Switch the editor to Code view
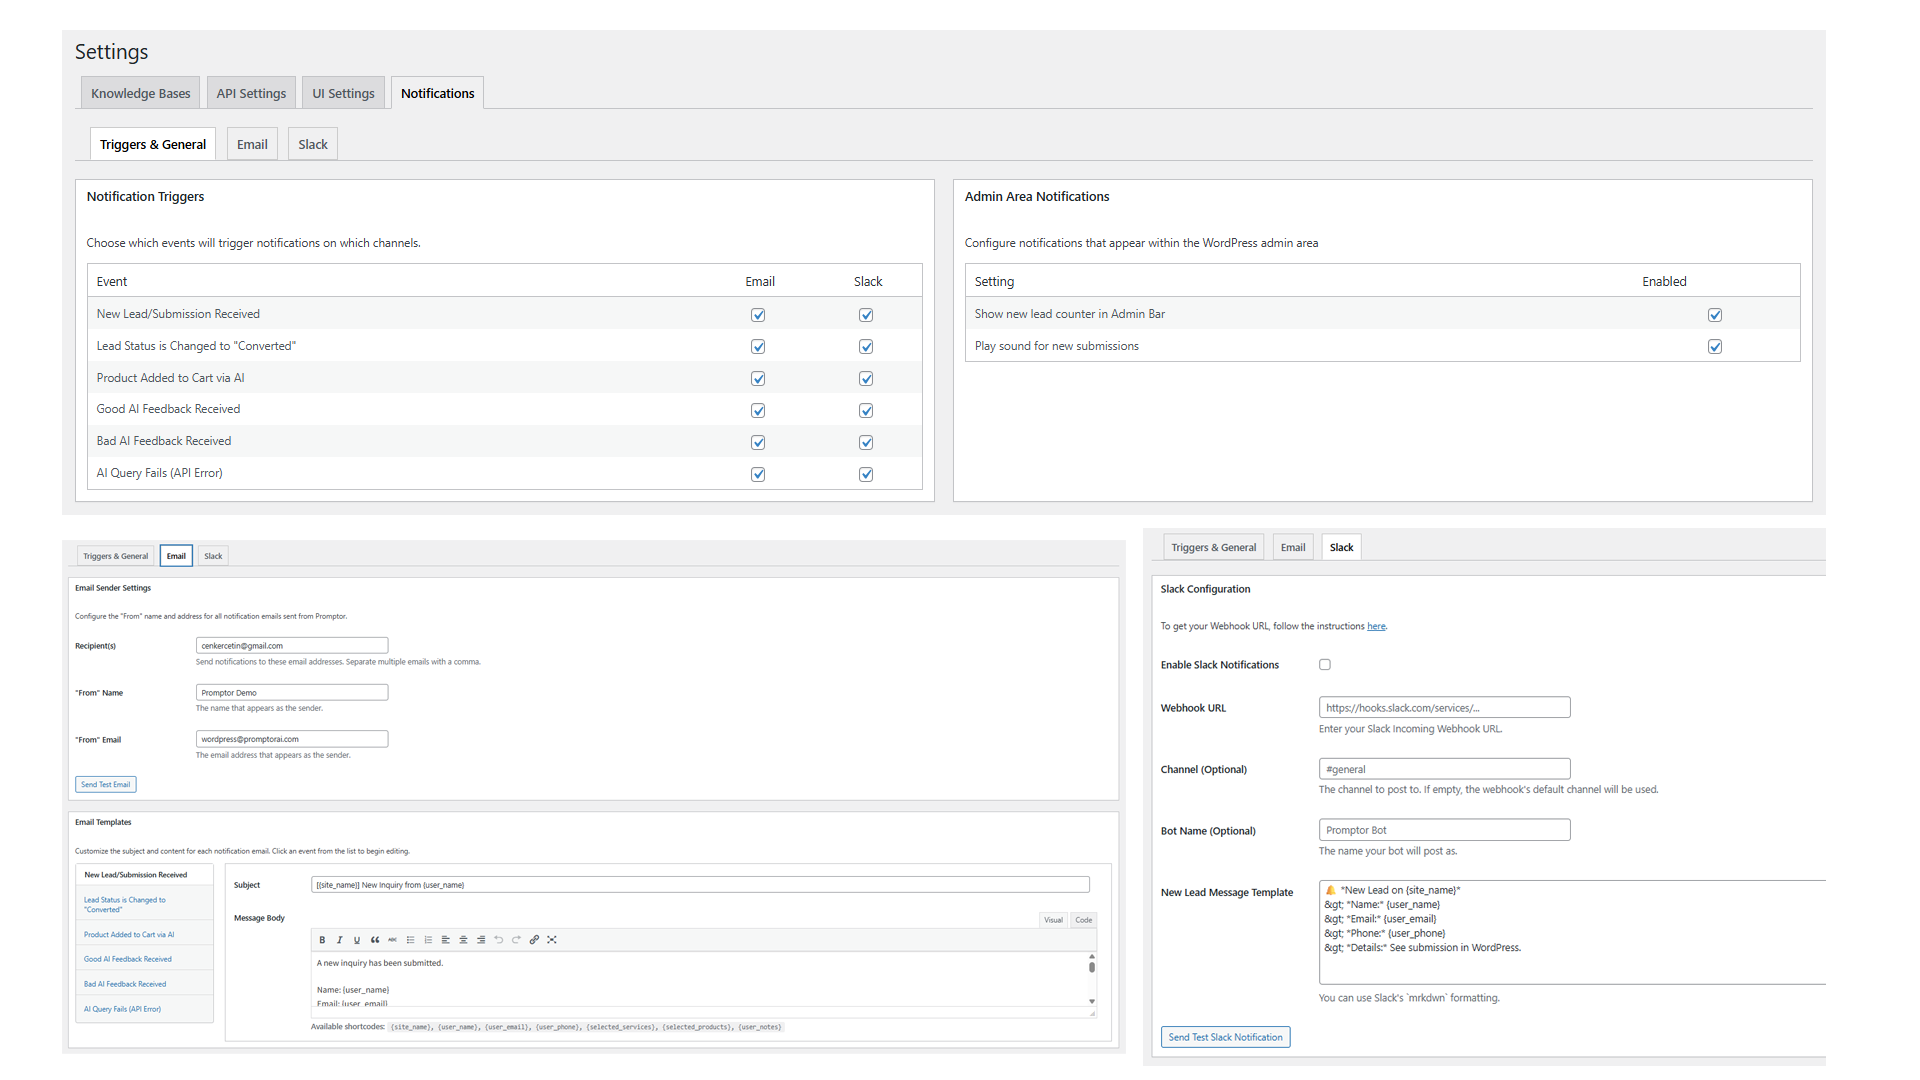 (x=1083, y=919)
